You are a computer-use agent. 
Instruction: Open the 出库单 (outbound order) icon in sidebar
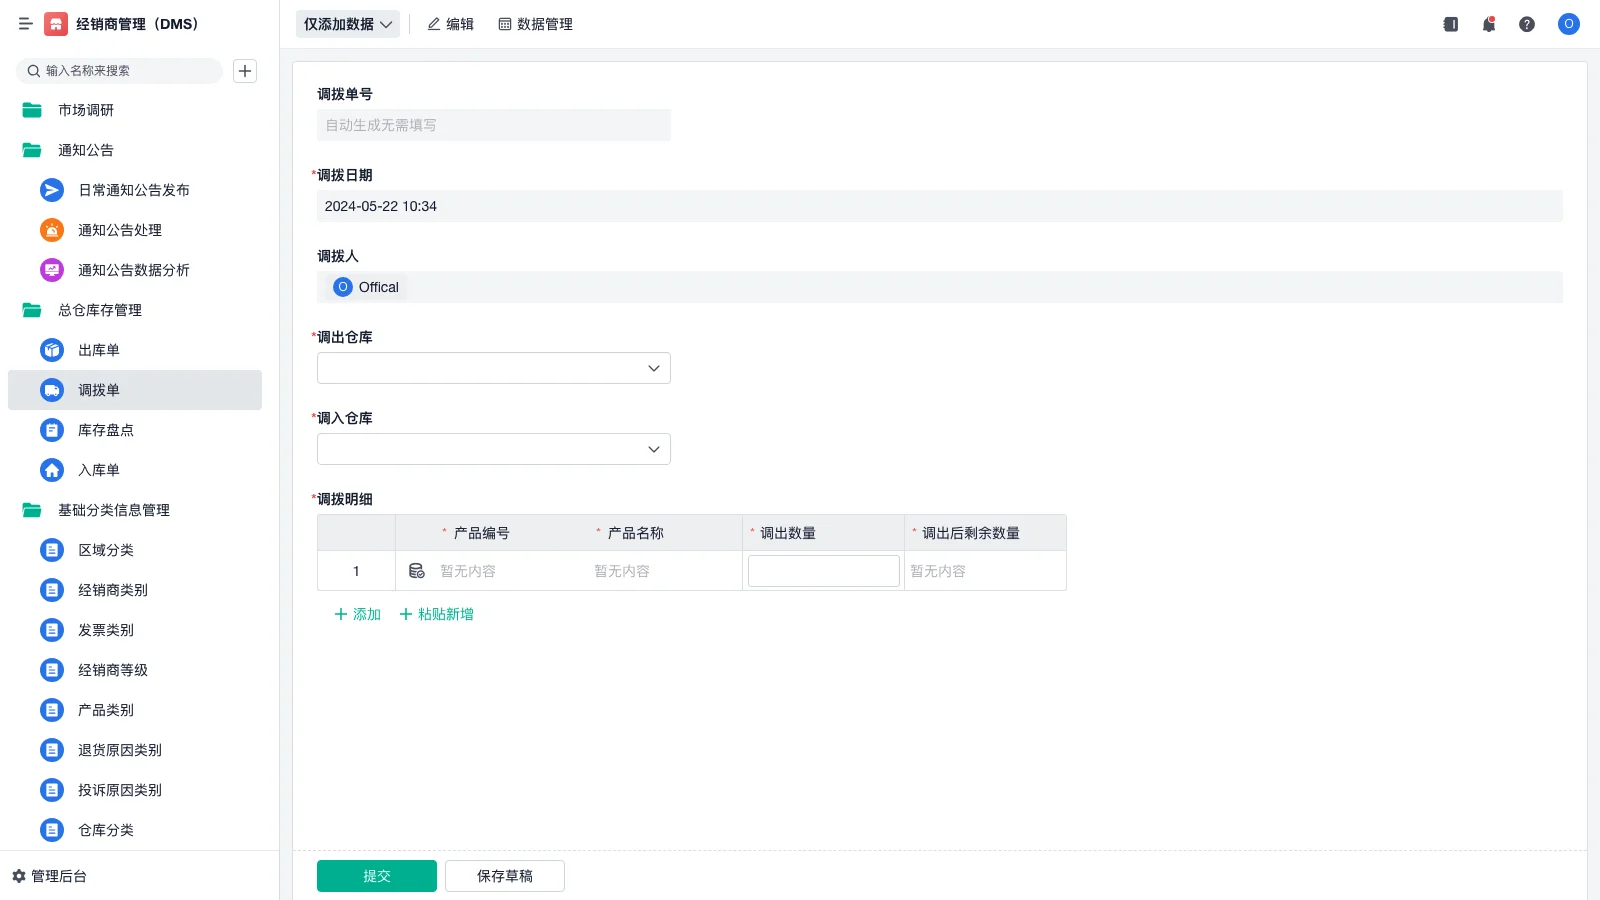(51, 350)
